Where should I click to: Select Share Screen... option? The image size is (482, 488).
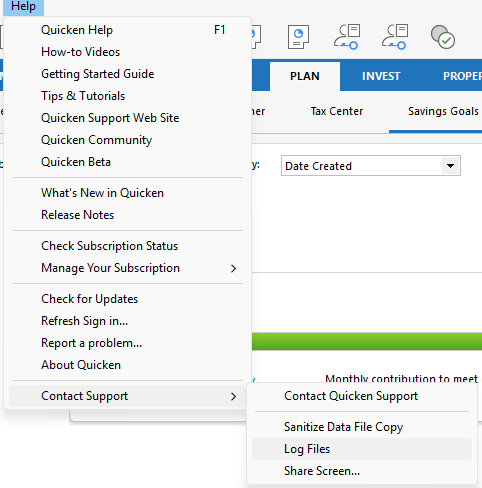(362, 471)
